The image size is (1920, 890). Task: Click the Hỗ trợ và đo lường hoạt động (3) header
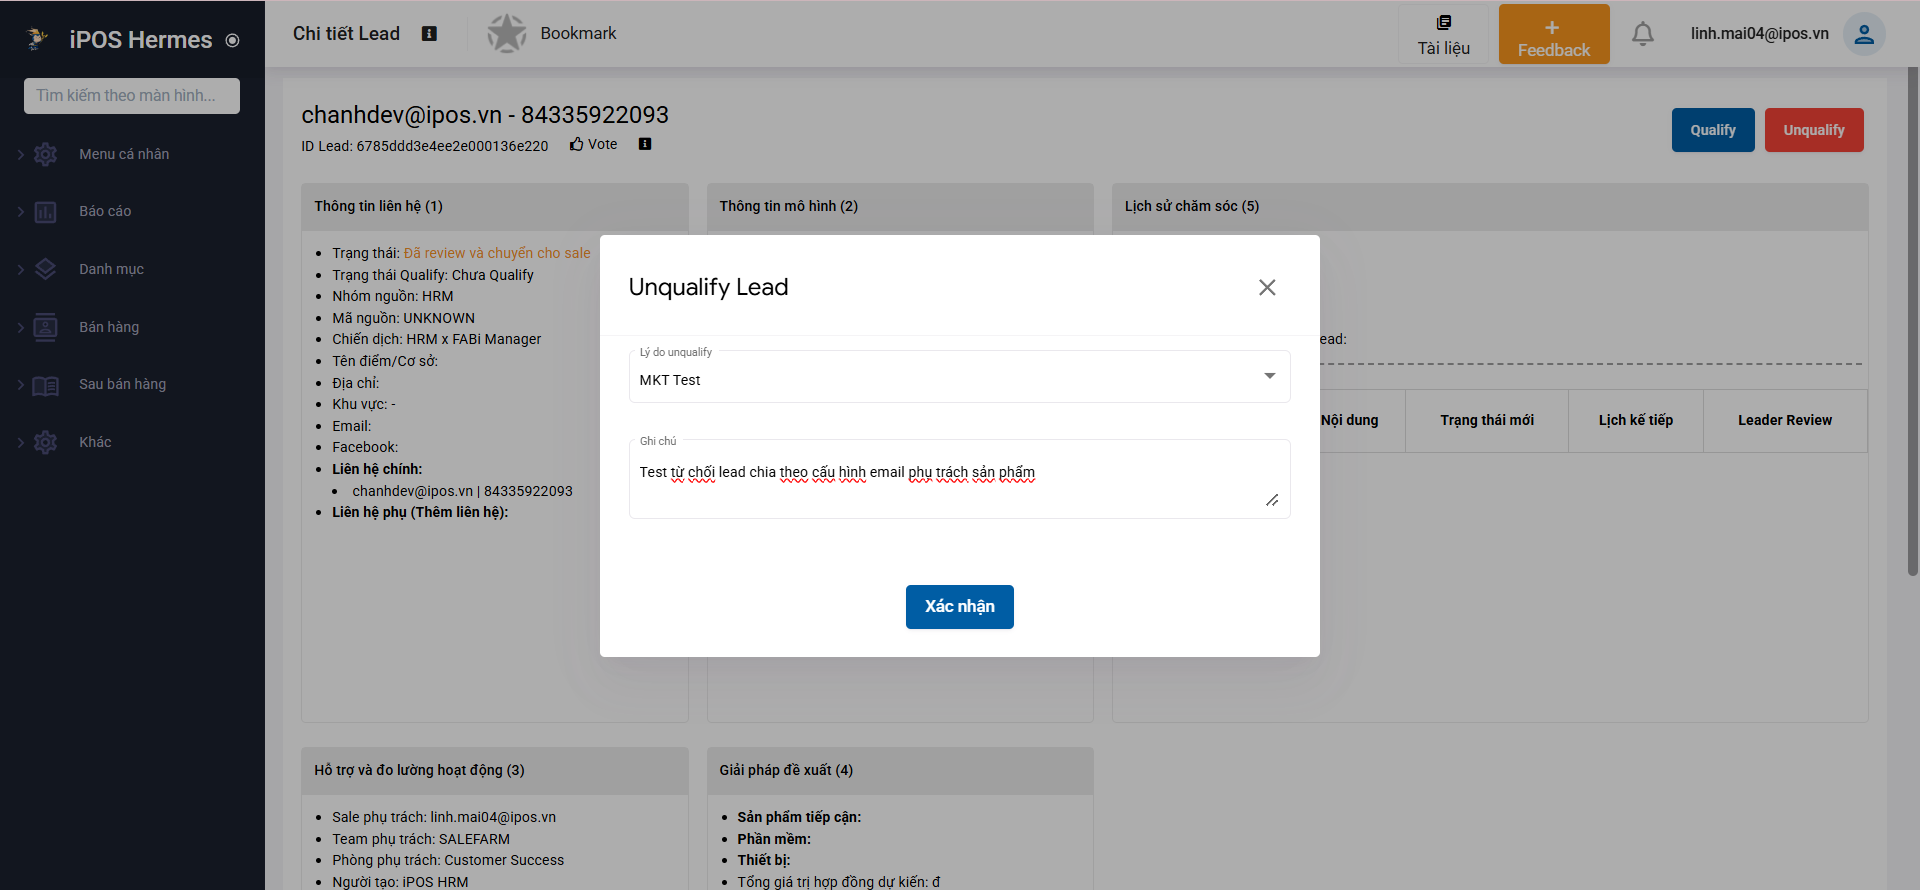coord(495,771)
